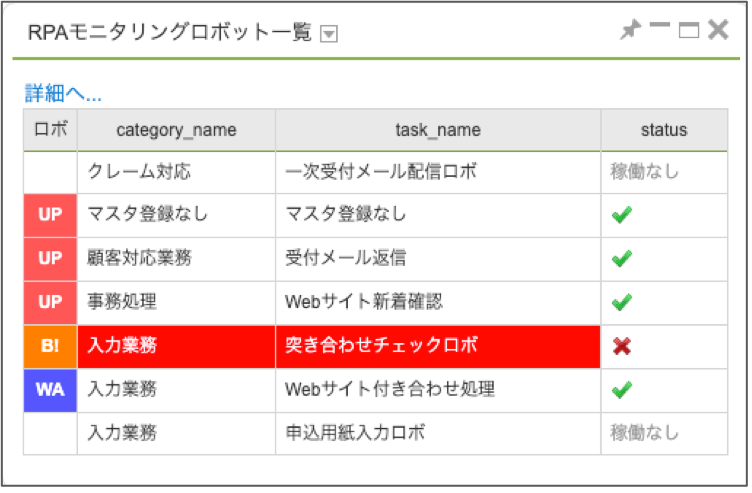Click the green checkmark for マスタ登録なし row

click(x=622, y=214)
